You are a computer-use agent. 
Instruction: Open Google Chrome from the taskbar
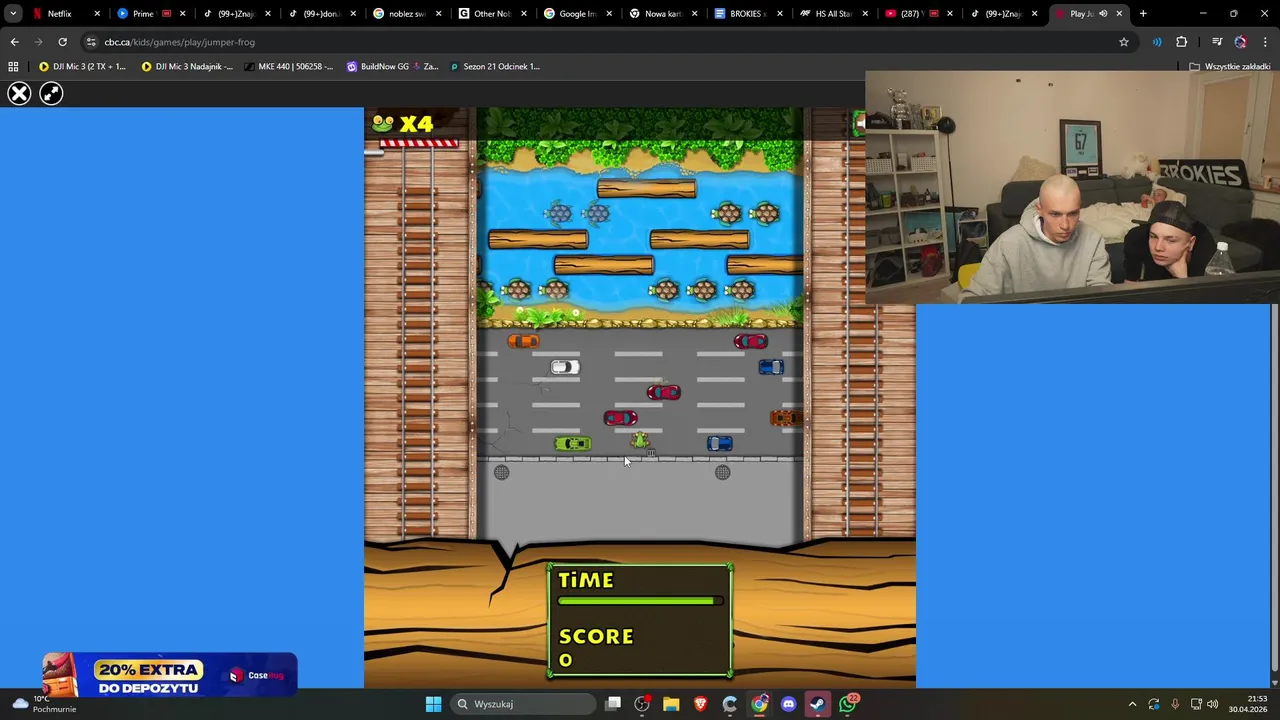[759, 704]
